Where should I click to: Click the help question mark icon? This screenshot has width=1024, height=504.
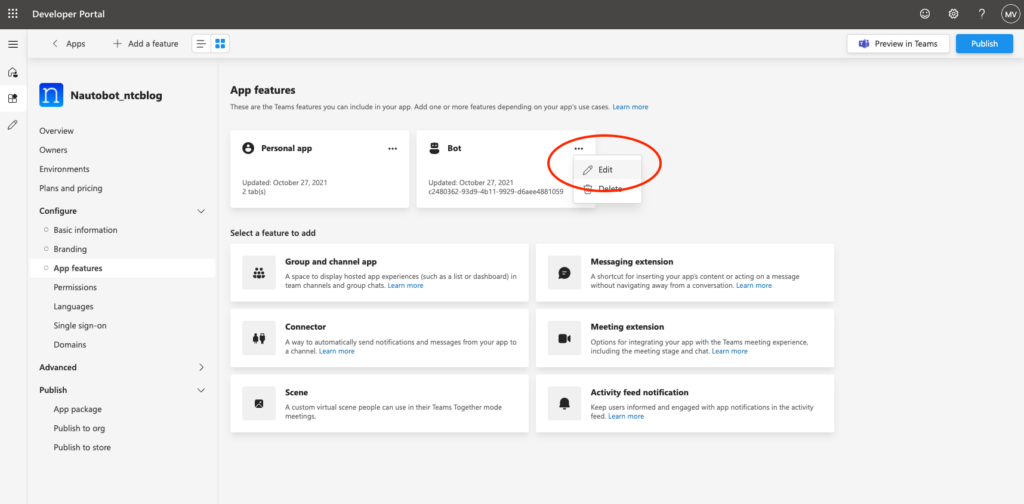(x=982, y=14)
